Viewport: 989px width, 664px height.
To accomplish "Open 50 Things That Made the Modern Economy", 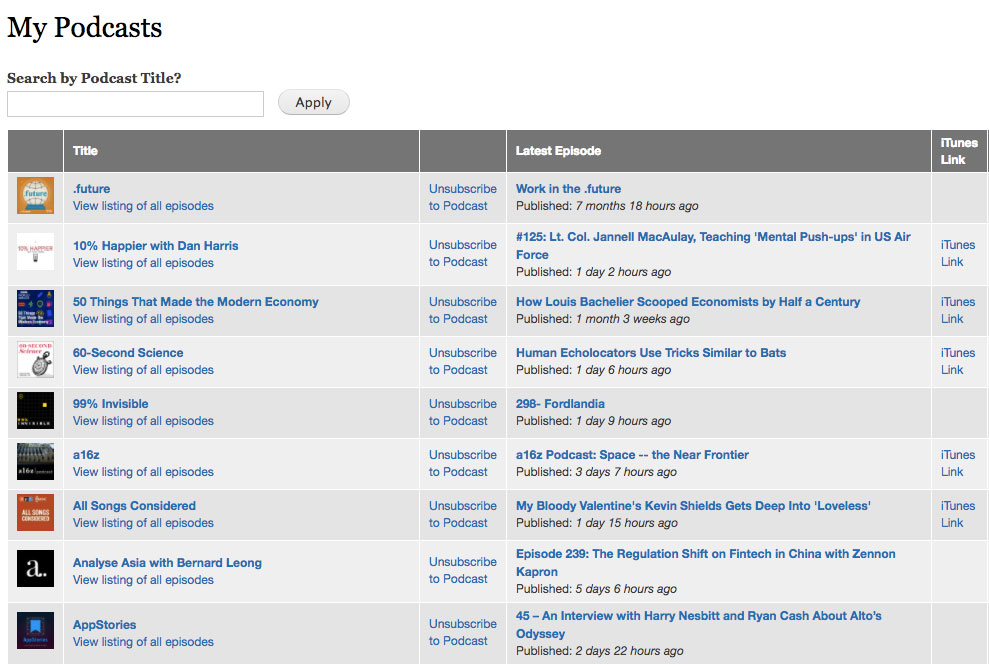I will pos(196,302).
